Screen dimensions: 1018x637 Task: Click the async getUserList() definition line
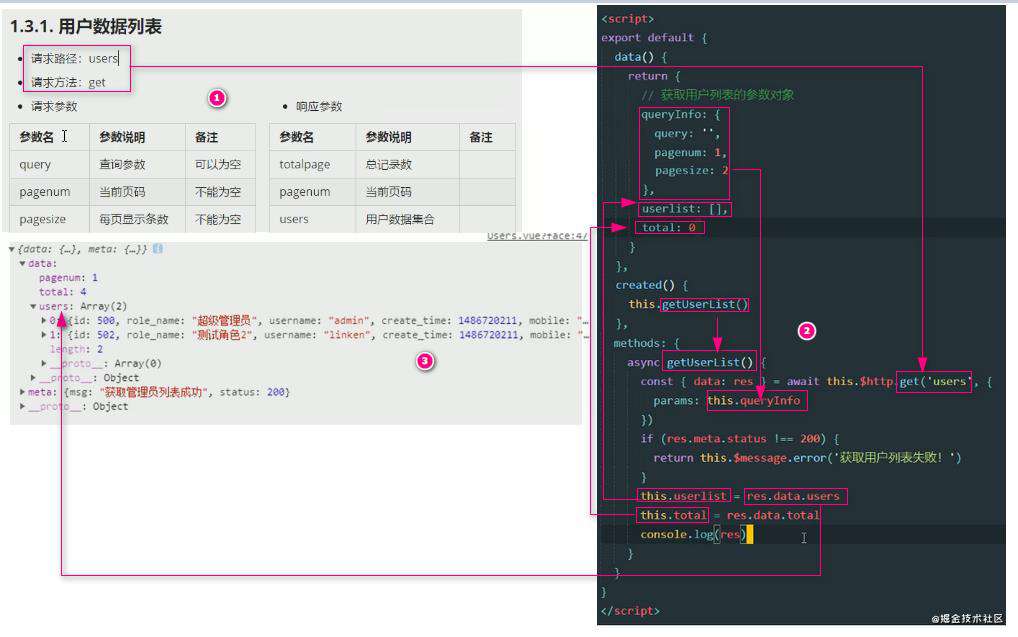point(697,362)
